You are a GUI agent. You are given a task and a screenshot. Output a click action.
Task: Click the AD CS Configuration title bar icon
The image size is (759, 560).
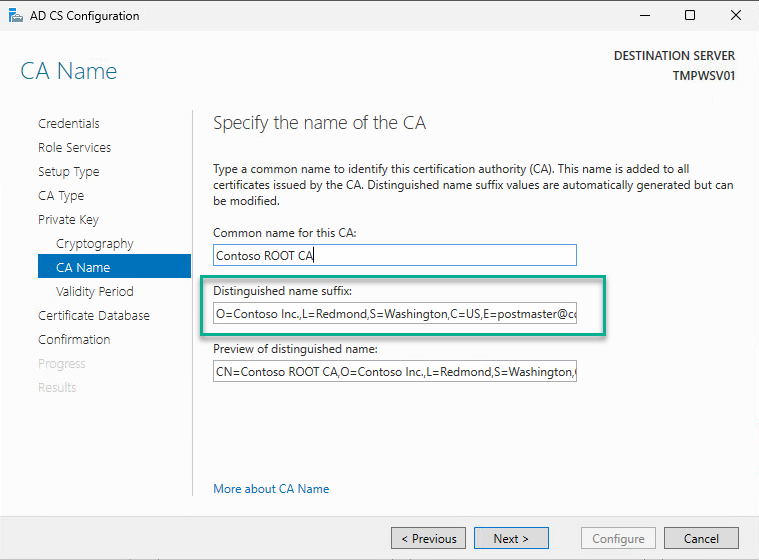[x=14, y=16]
